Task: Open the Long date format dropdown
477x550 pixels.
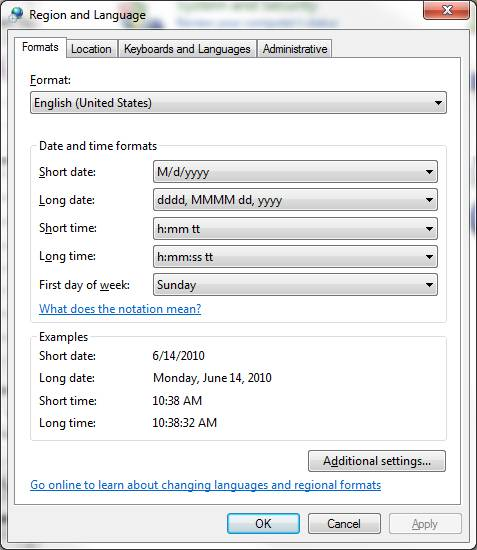Action: tap(295, 200)
